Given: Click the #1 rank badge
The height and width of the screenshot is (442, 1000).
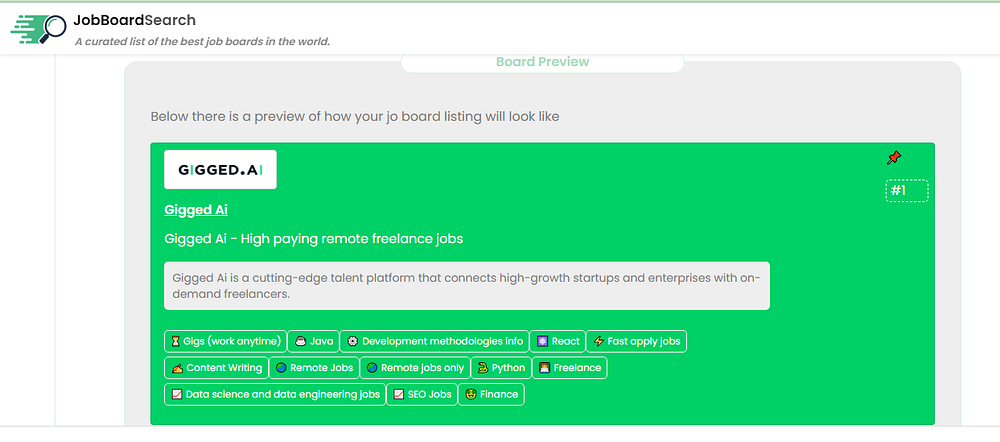Looking at the screenshot, I should tap(906, 190).
